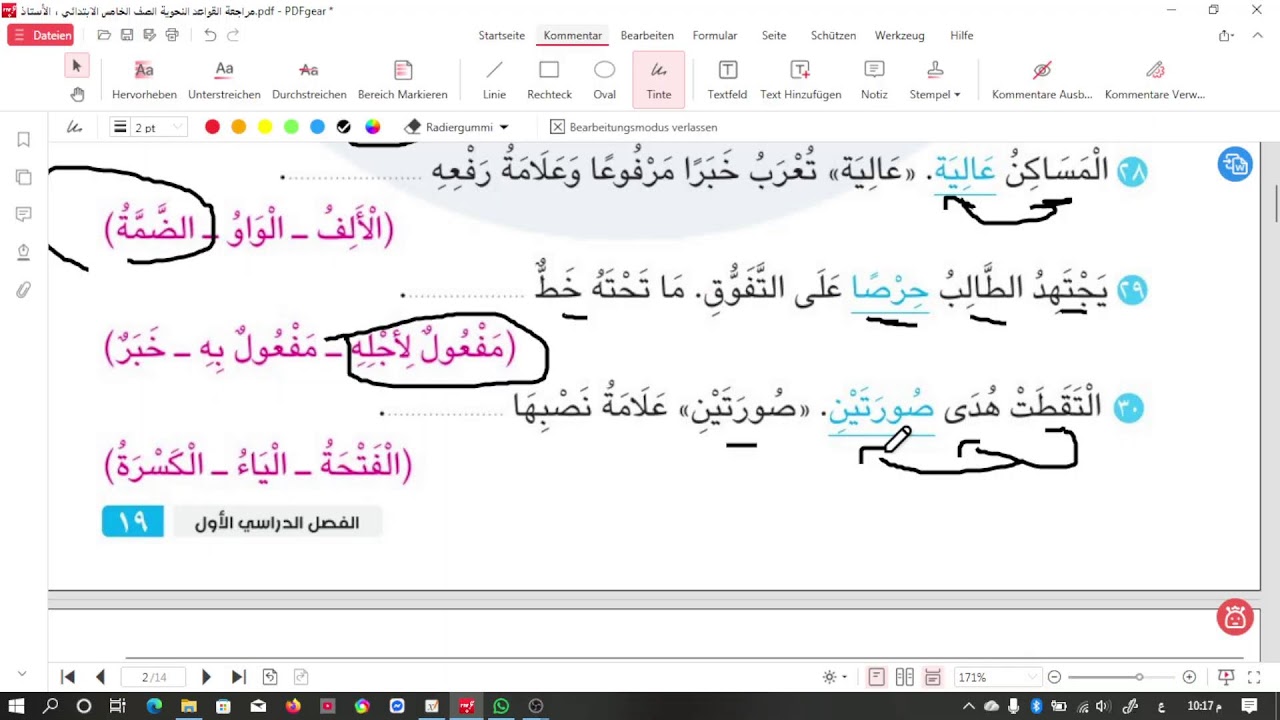Click the page number field 2/14
The image size is (1280, 720).
[154, 677]
